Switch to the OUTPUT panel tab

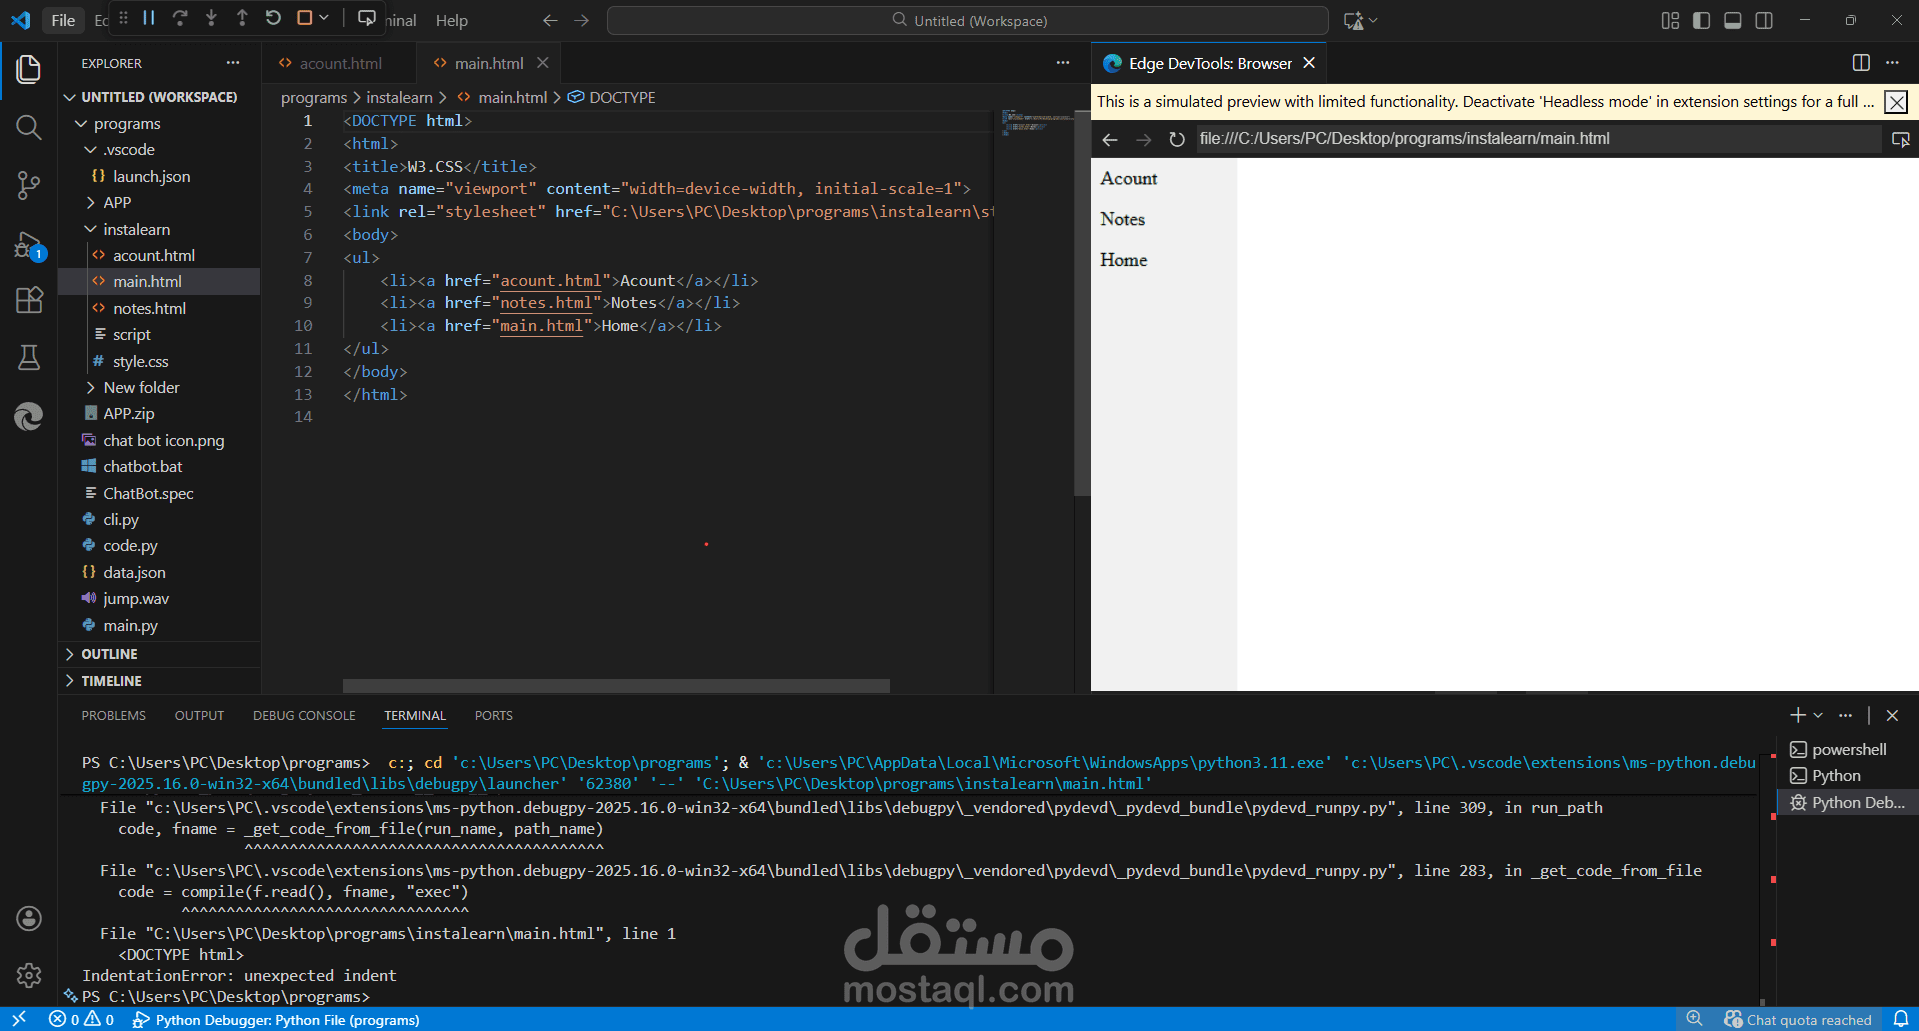(x=199, y=715)
